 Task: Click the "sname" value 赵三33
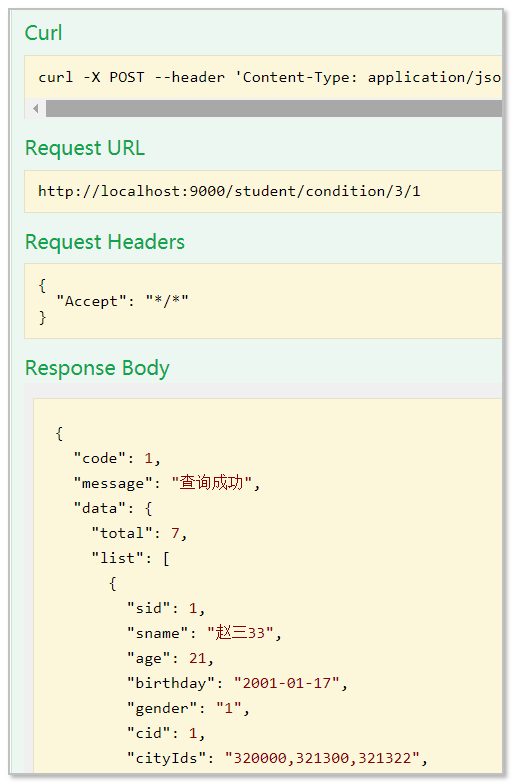(240, 633)
